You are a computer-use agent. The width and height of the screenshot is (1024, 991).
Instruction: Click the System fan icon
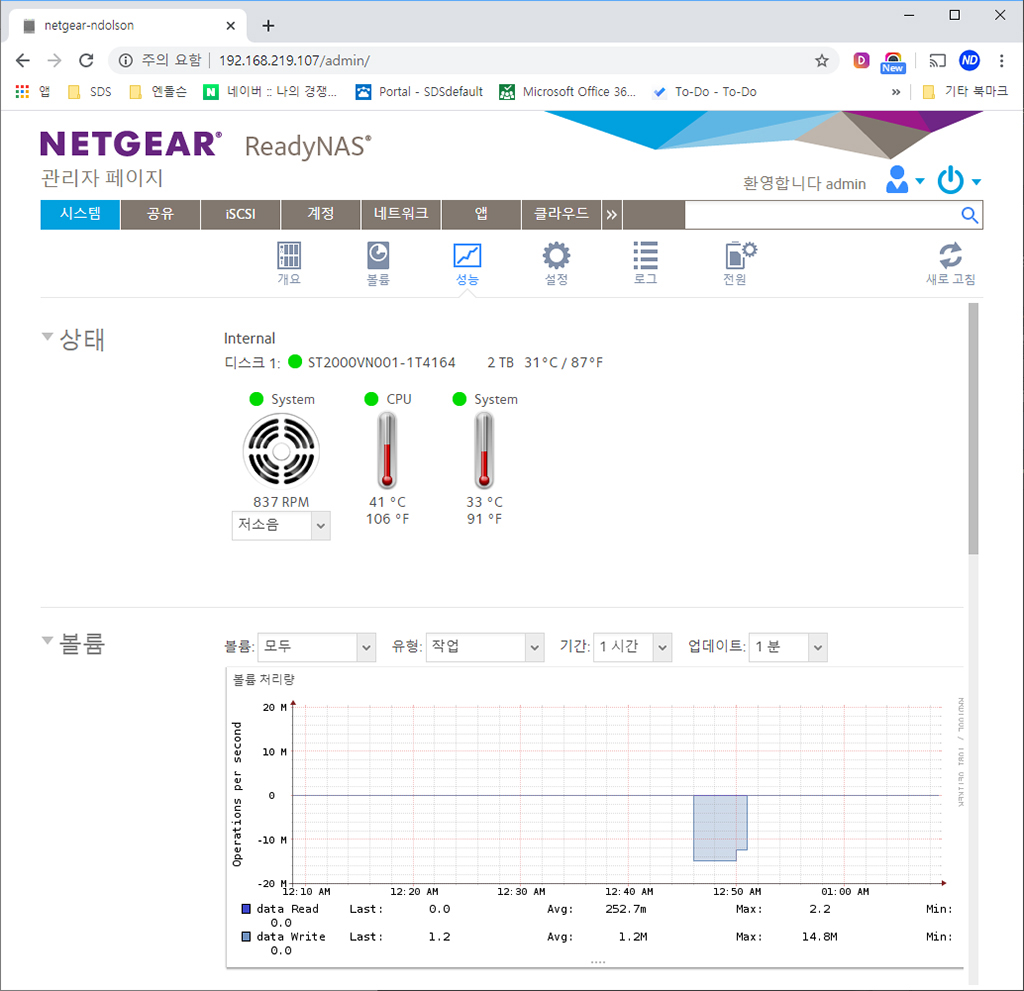281,451
